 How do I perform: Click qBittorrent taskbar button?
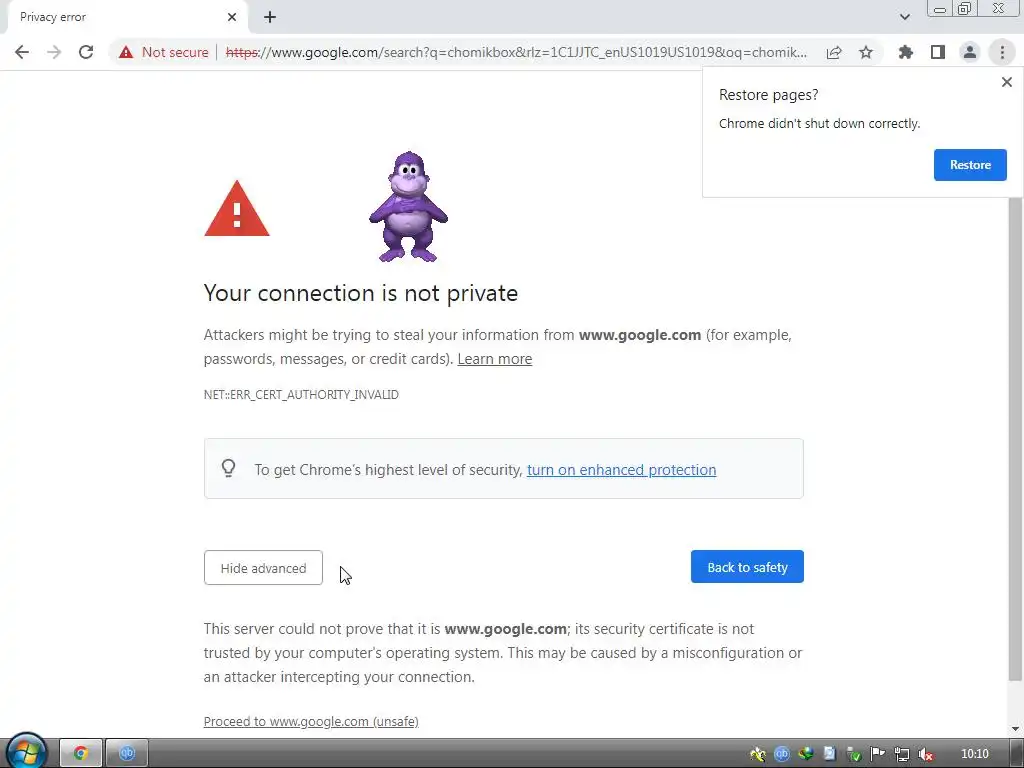127,753
